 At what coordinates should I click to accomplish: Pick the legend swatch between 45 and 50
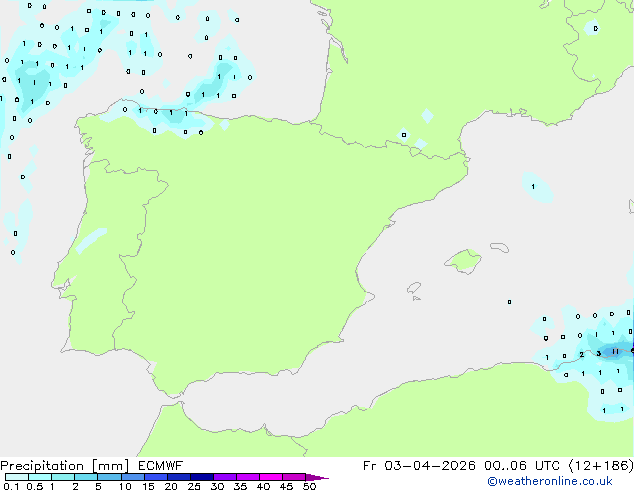pos(294,477)
